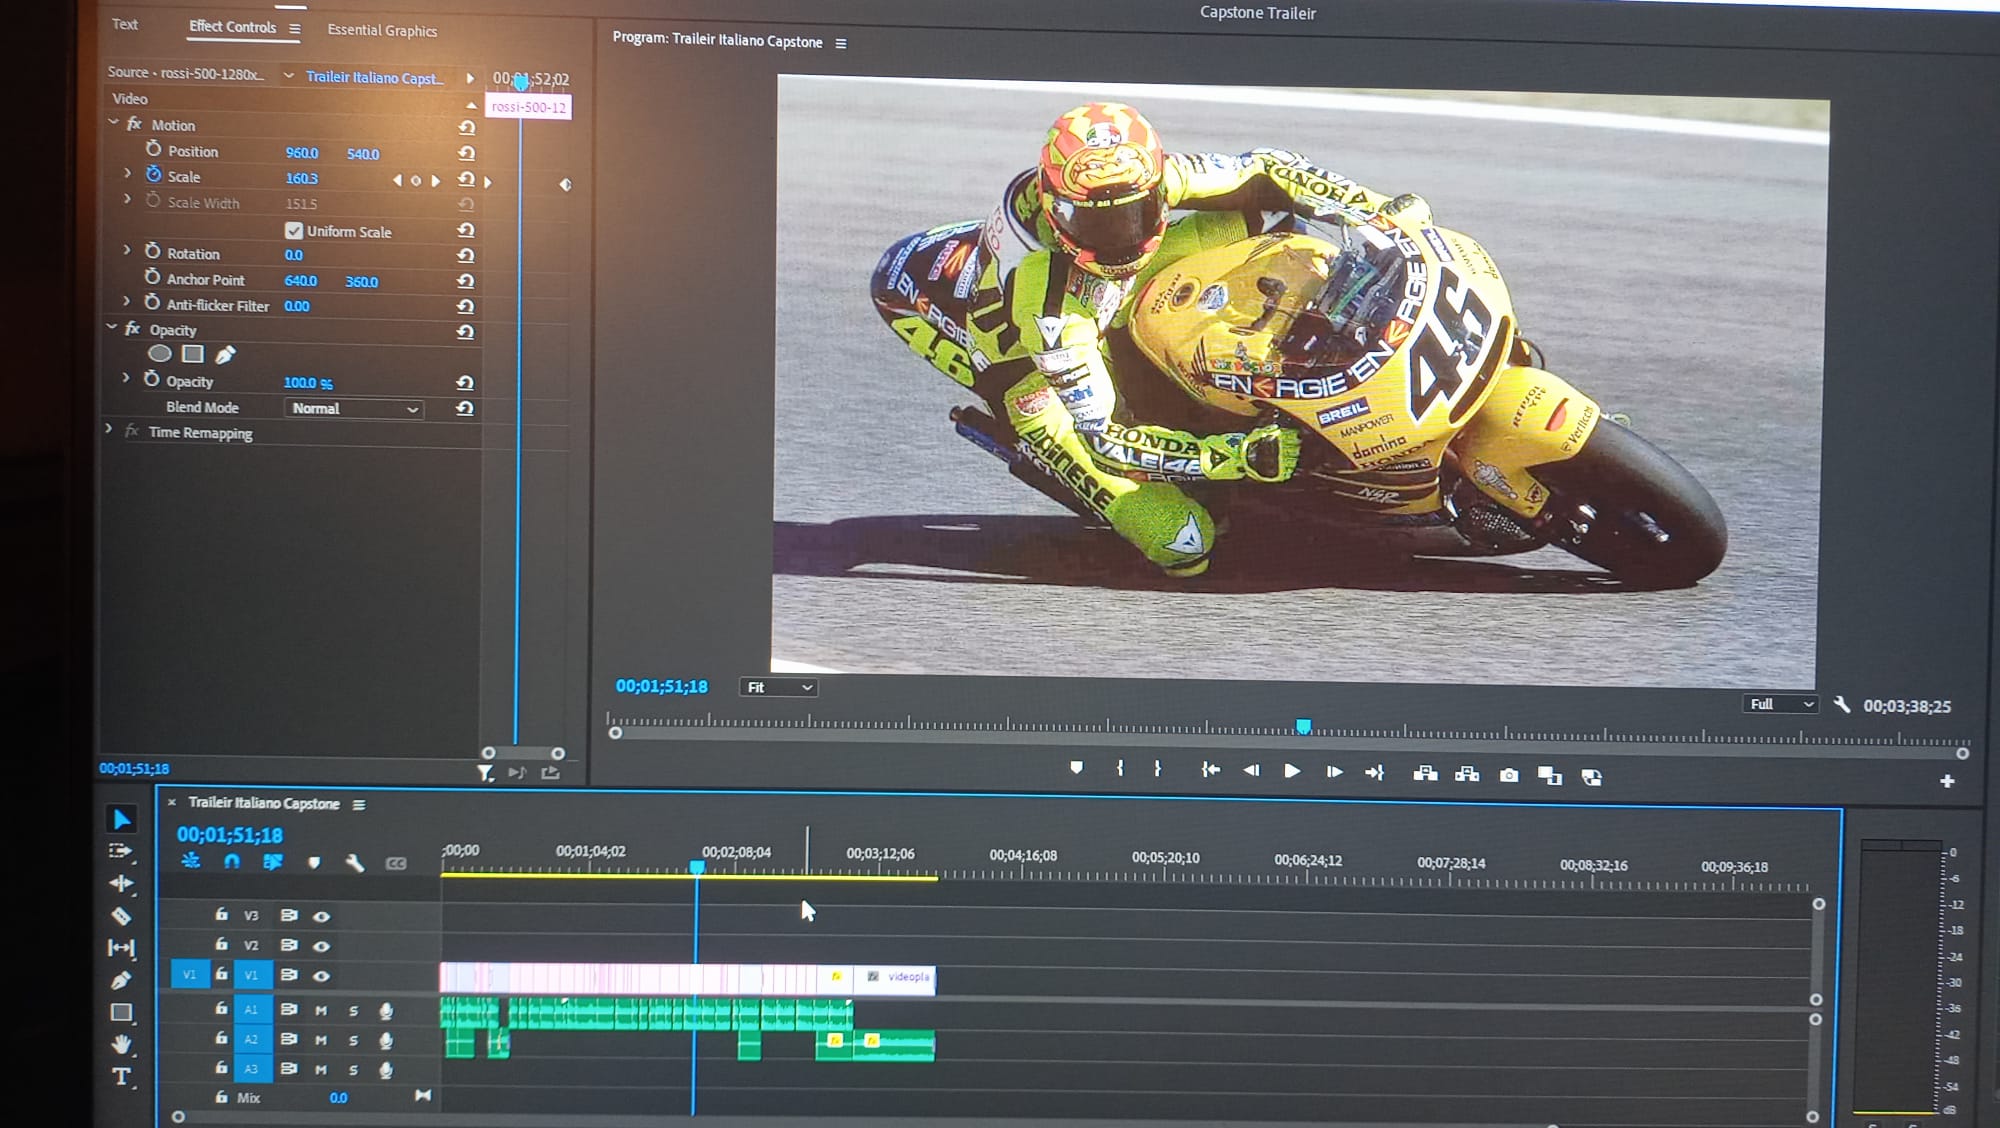
Task: Add a marker in the Program monitor
Action: pos(1076,768)
